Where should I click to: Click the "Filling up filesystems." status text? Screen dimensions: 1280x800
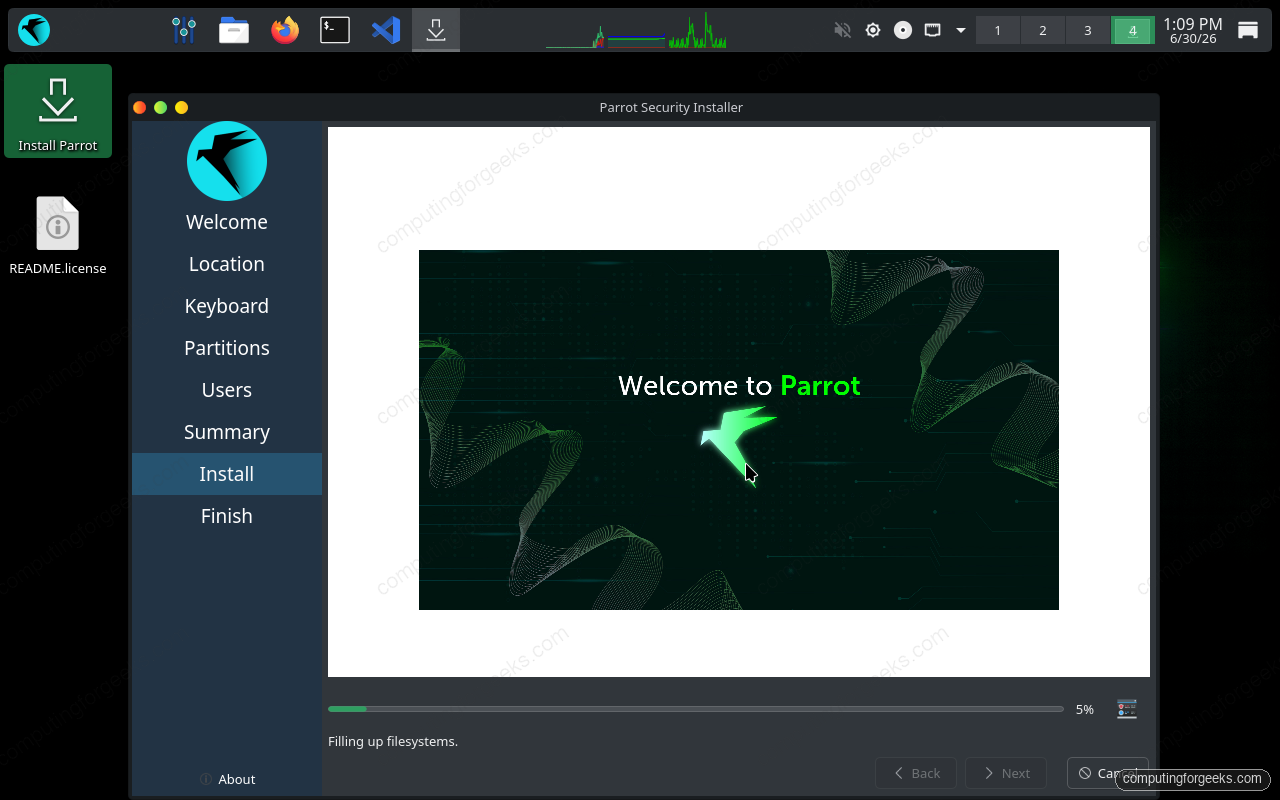coord(393,741)
